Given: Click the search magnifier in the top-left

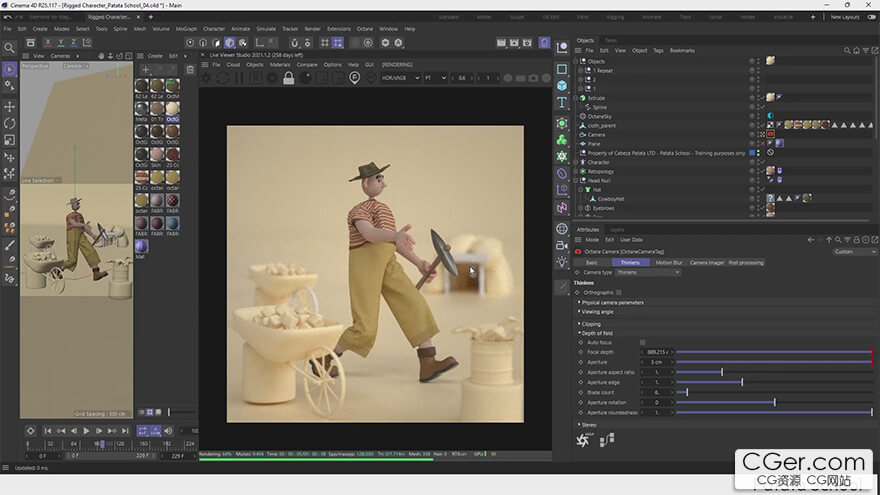Looking at the screenshot, I should (10, 48).
